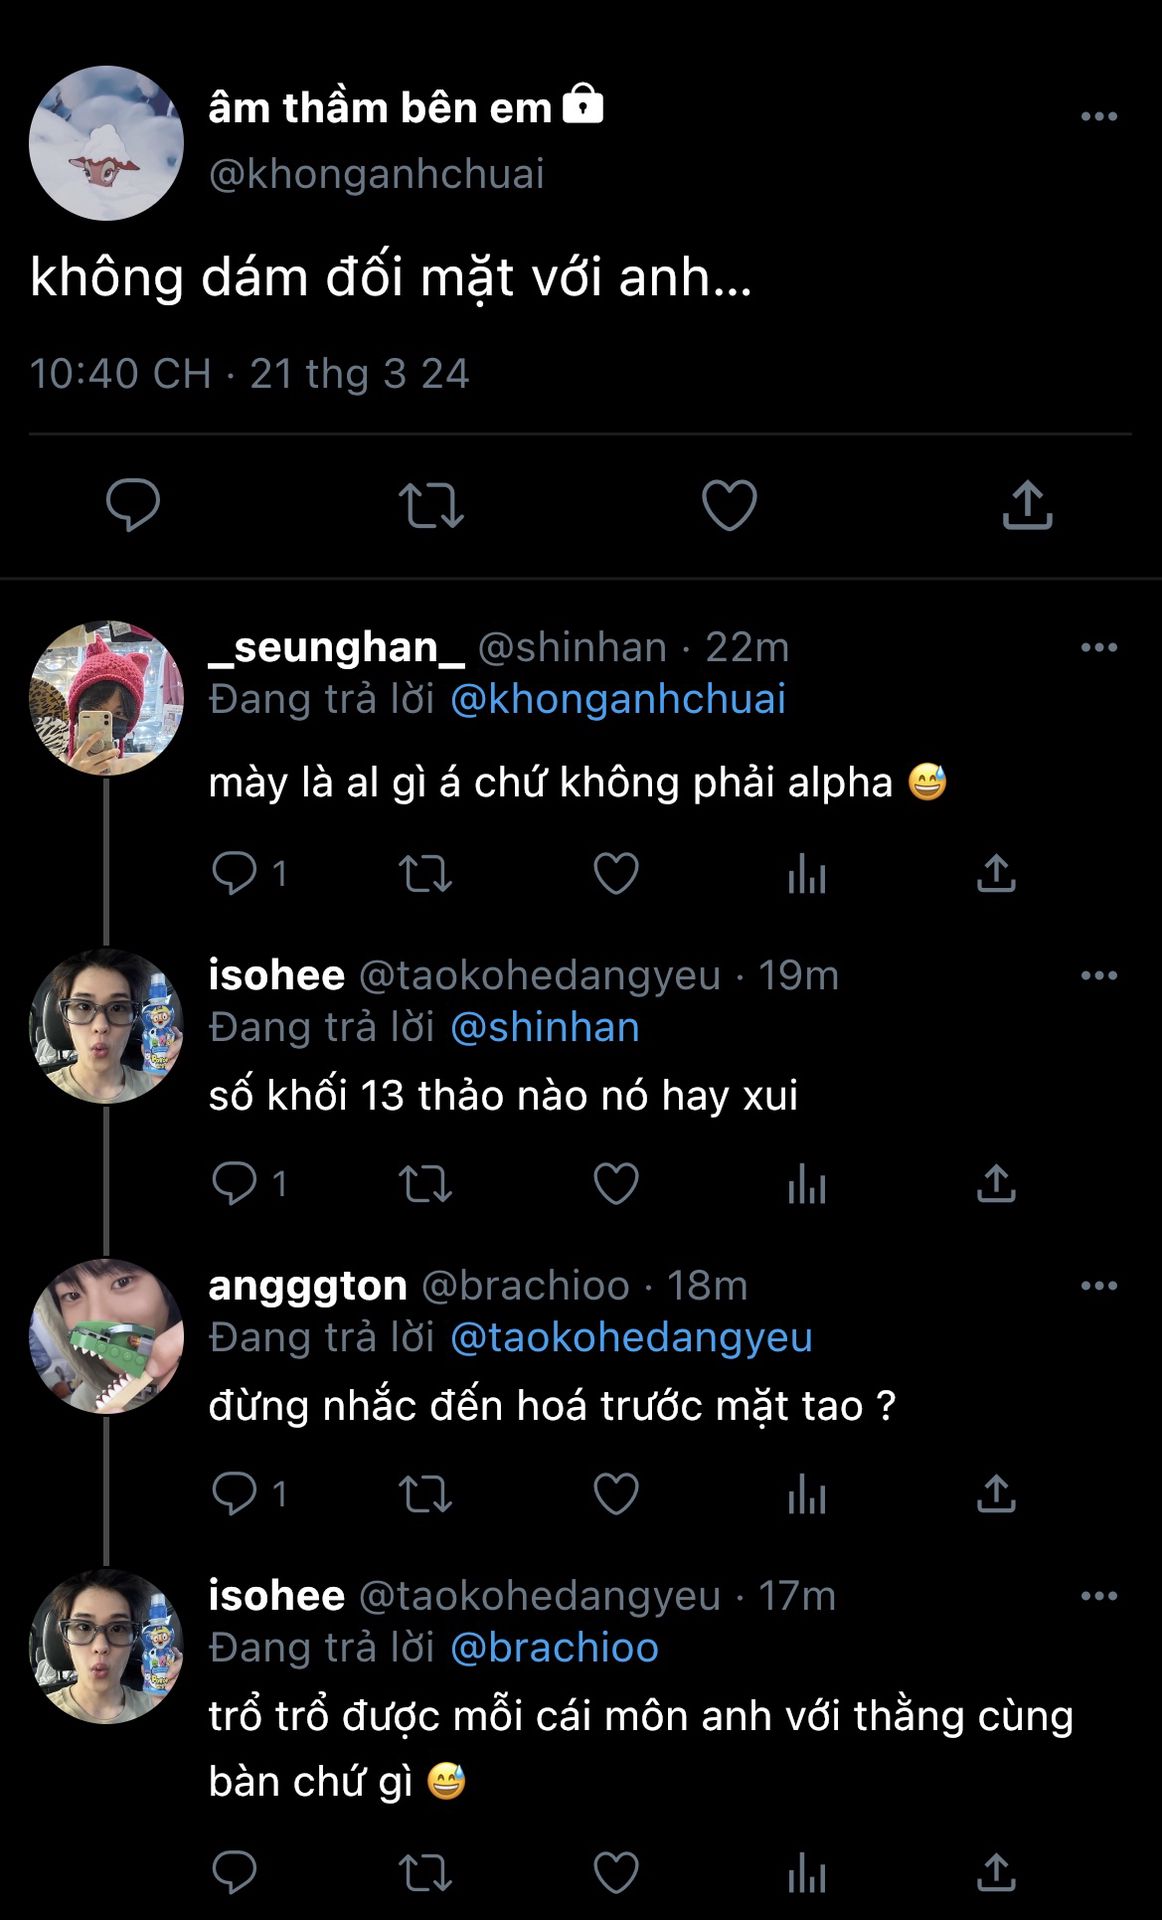This screenshot has height=1920, width=1162.
Task: Reply to the main tweet by âm thầm bên em
Action: 133,504
